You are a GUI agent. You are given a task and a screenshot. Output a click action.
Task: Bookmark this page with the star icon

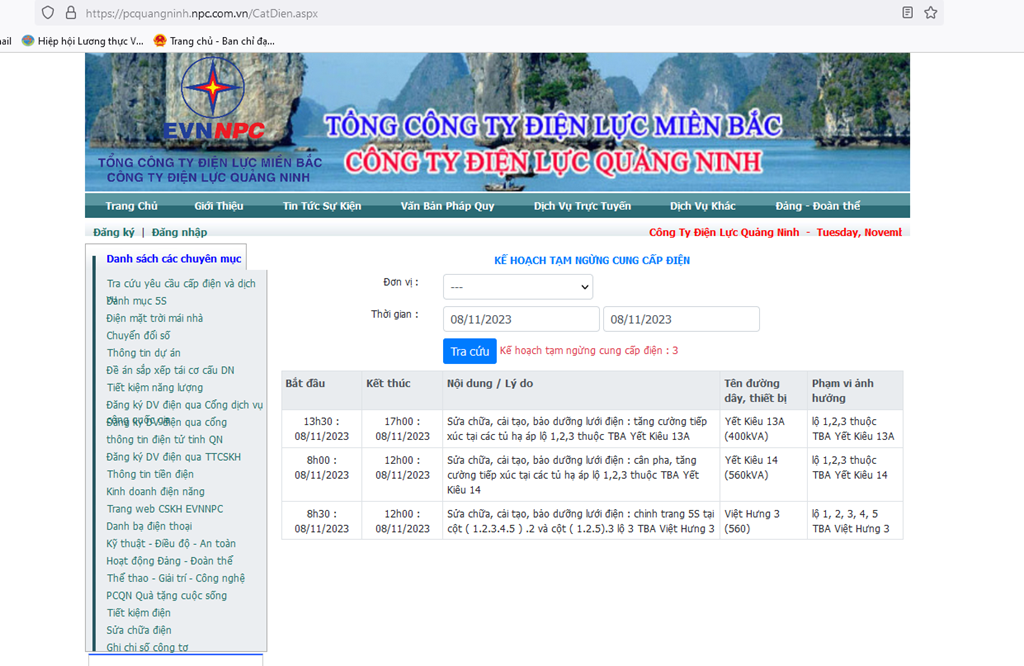931,12
